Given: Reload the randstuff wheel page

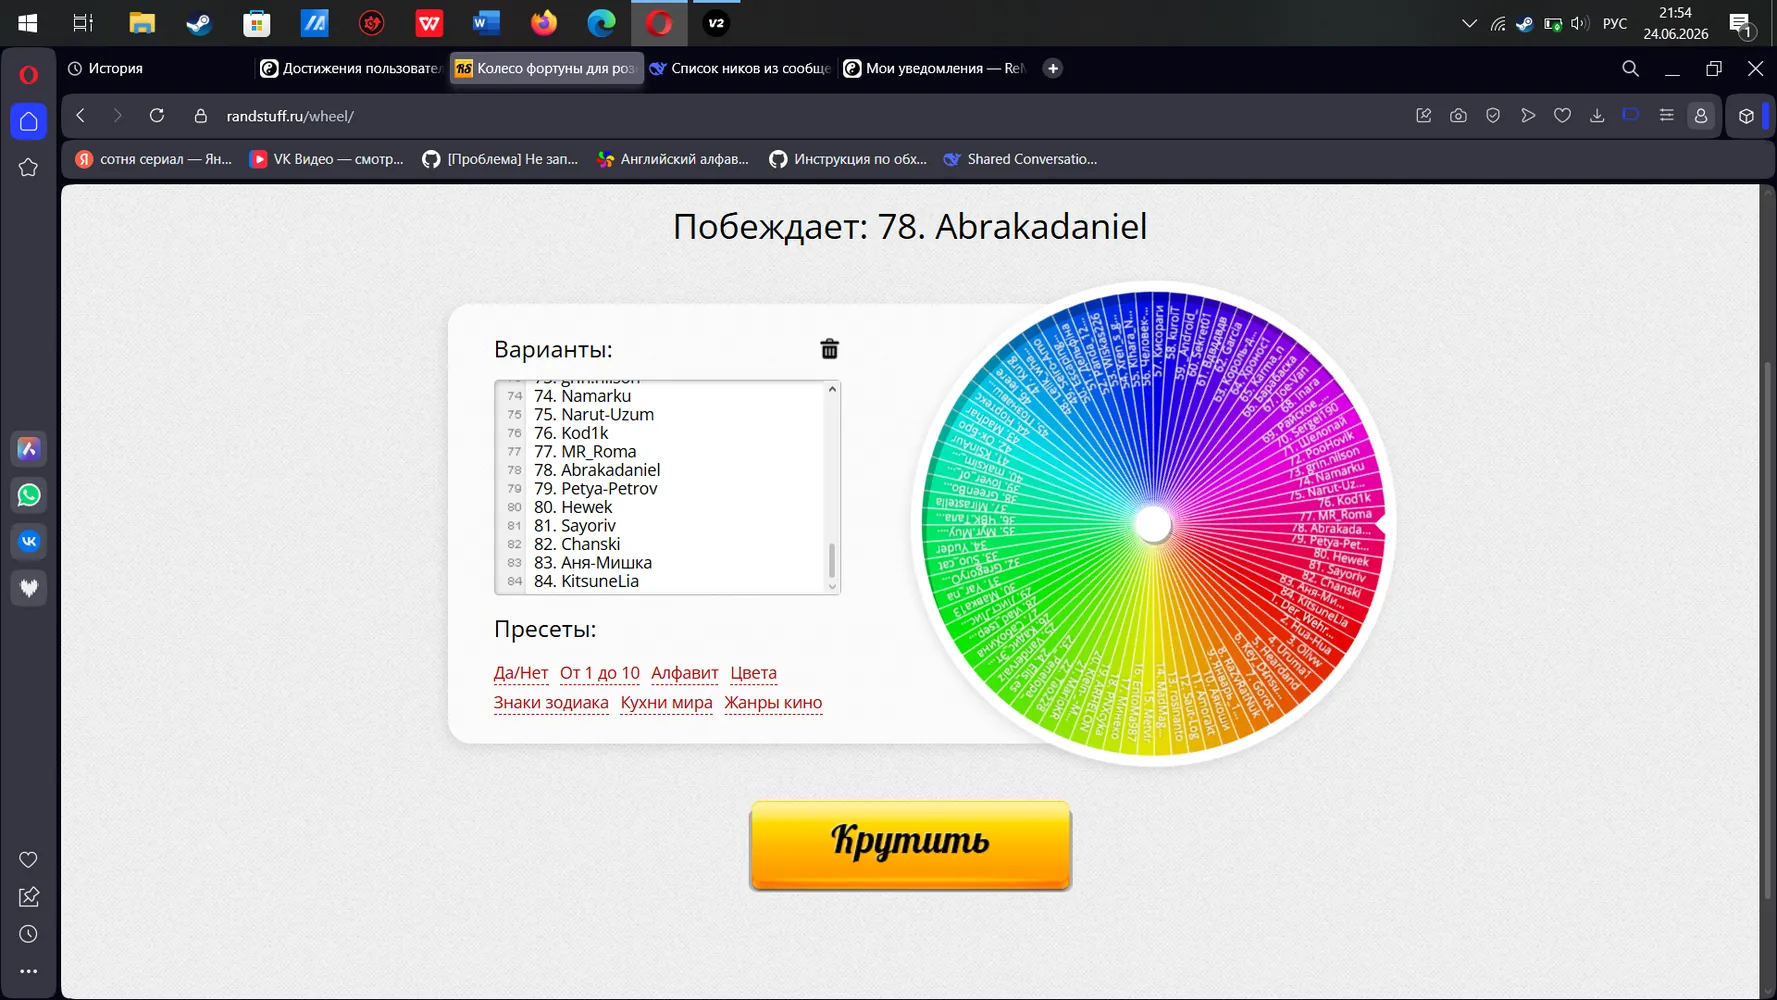Looking at the screenshot, I should [x=157, y=116].
